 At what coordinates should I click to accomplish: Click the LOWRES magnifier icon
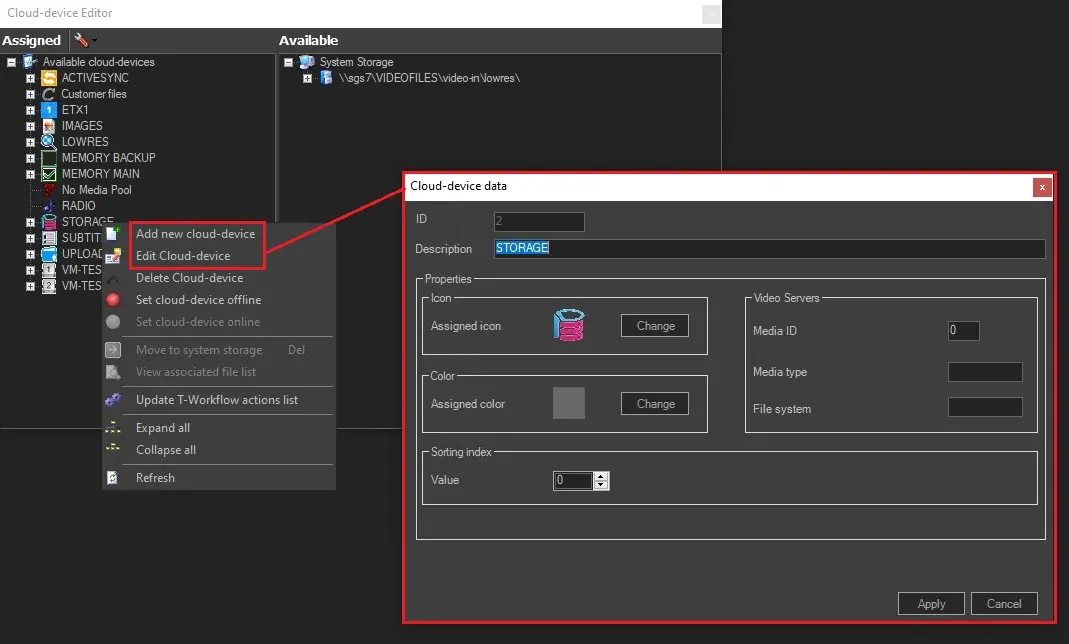[49, 142]
